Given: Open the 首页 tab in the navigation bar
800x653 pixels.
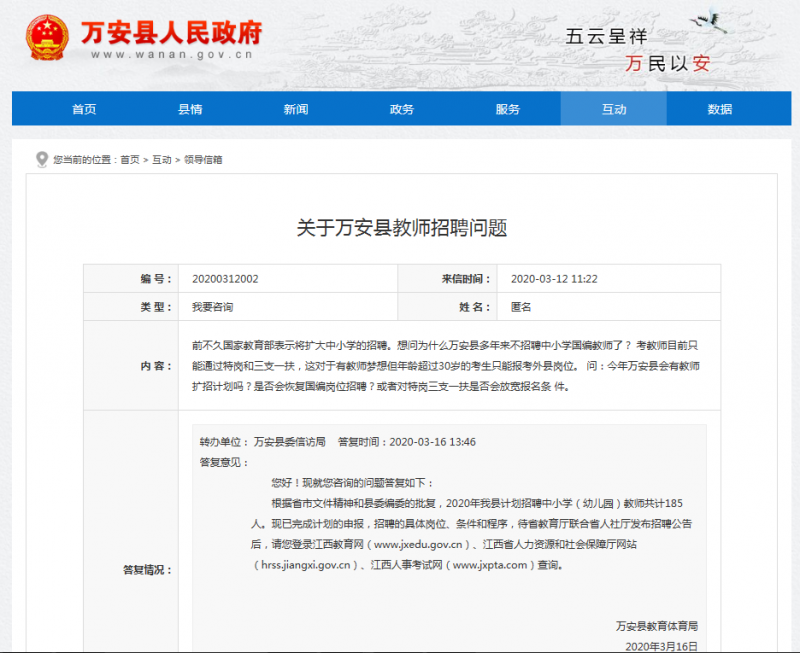Looking at the screenshot, I should 84,109.
